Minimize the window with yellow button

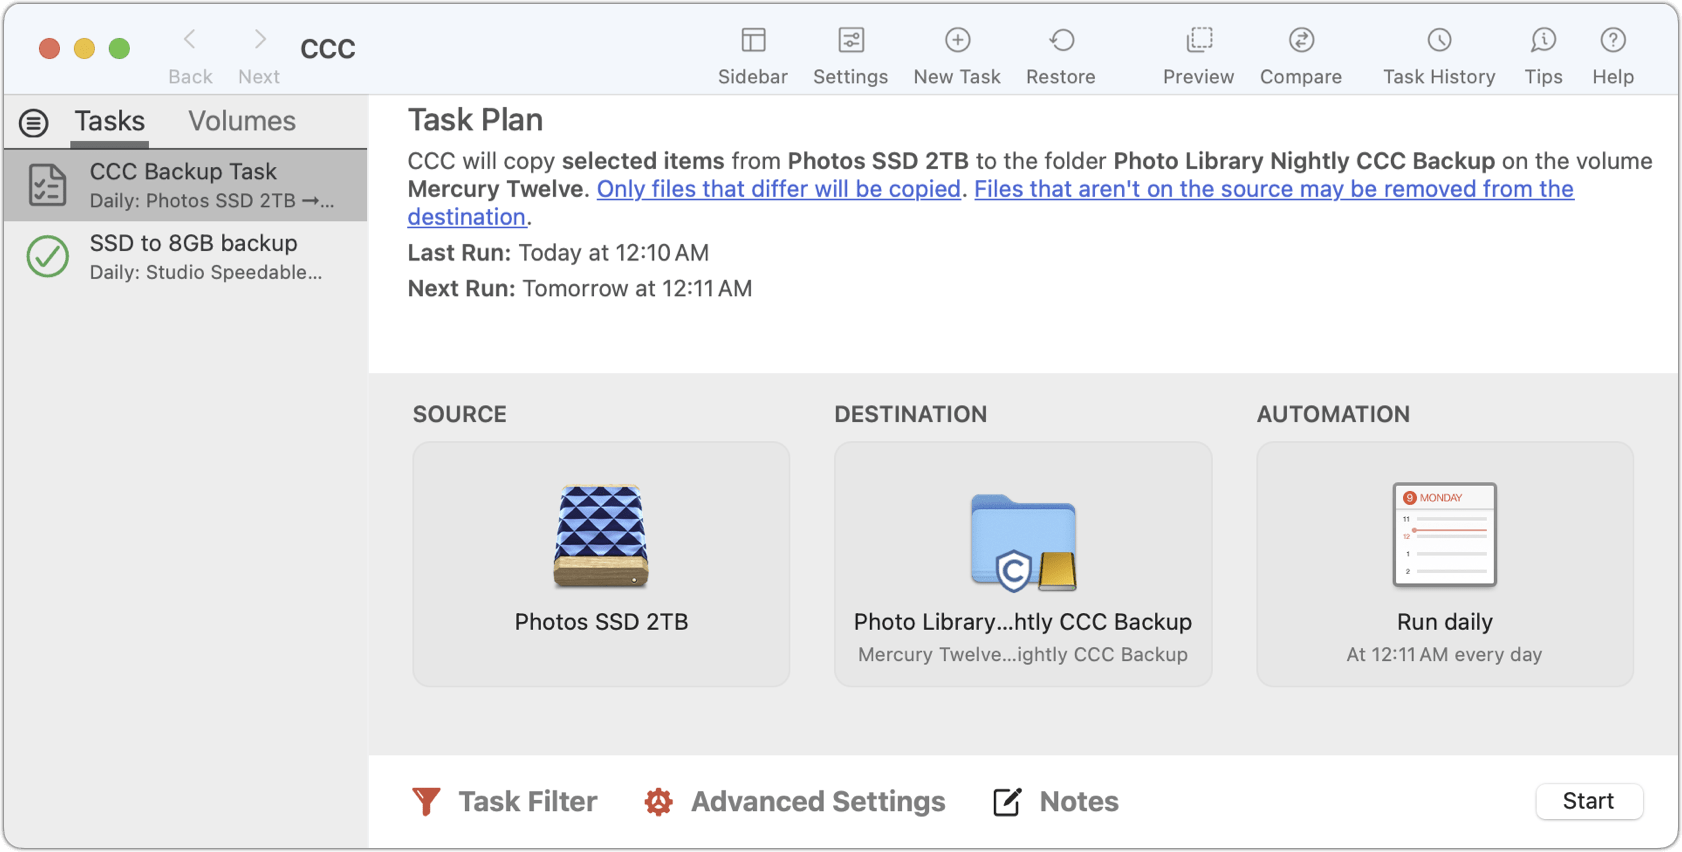(84, 48)
